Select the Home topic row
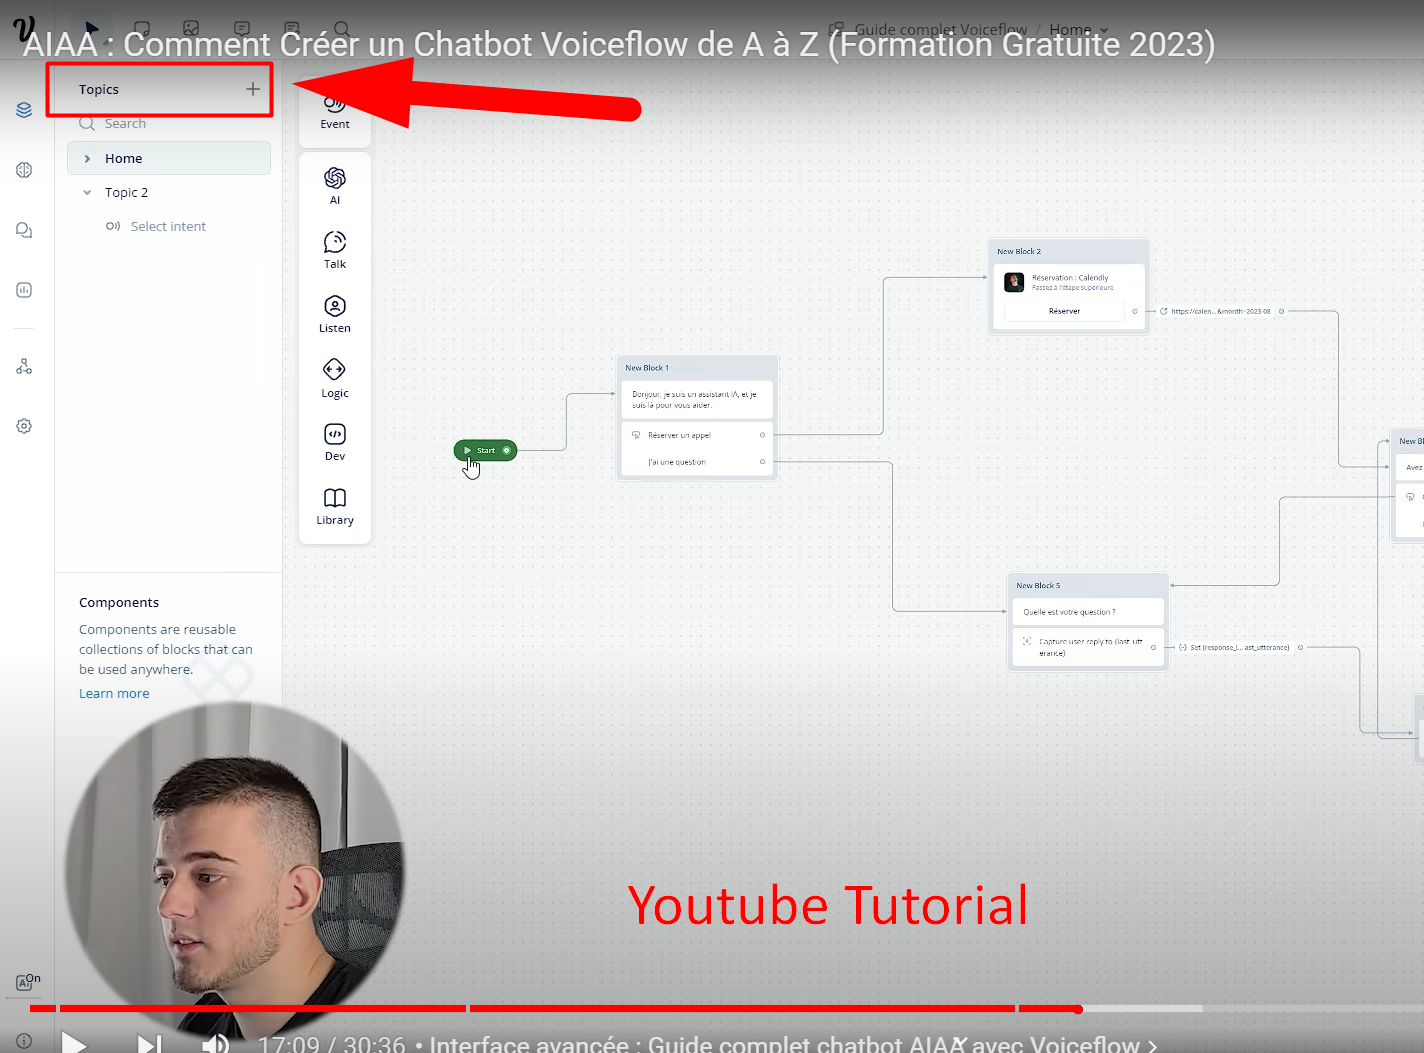Screen dimensions: 1424x1053 pyautogui.click(x=169, y=158)
